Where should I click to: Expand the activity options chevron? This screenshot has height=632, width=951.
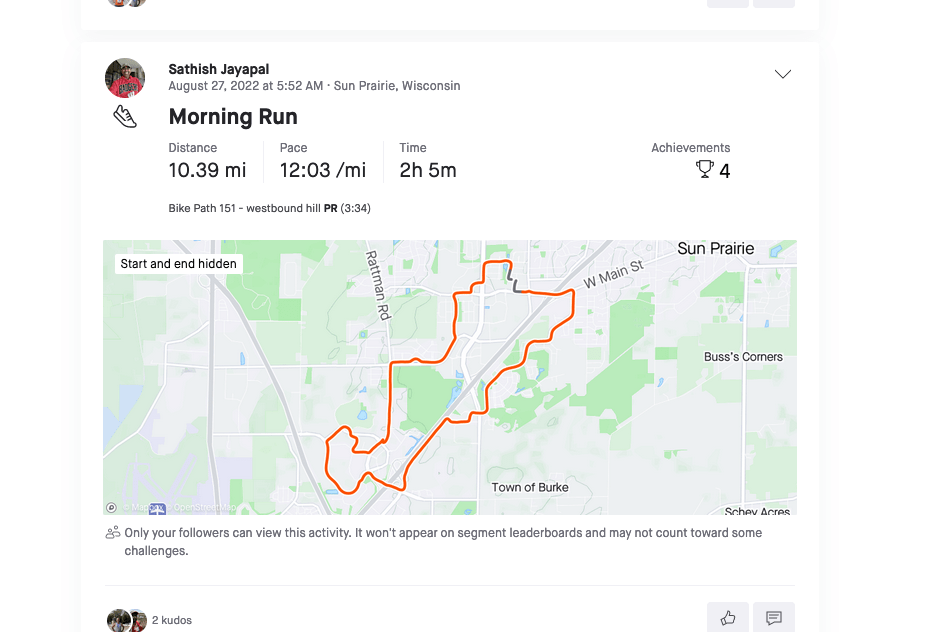[783, 74]
